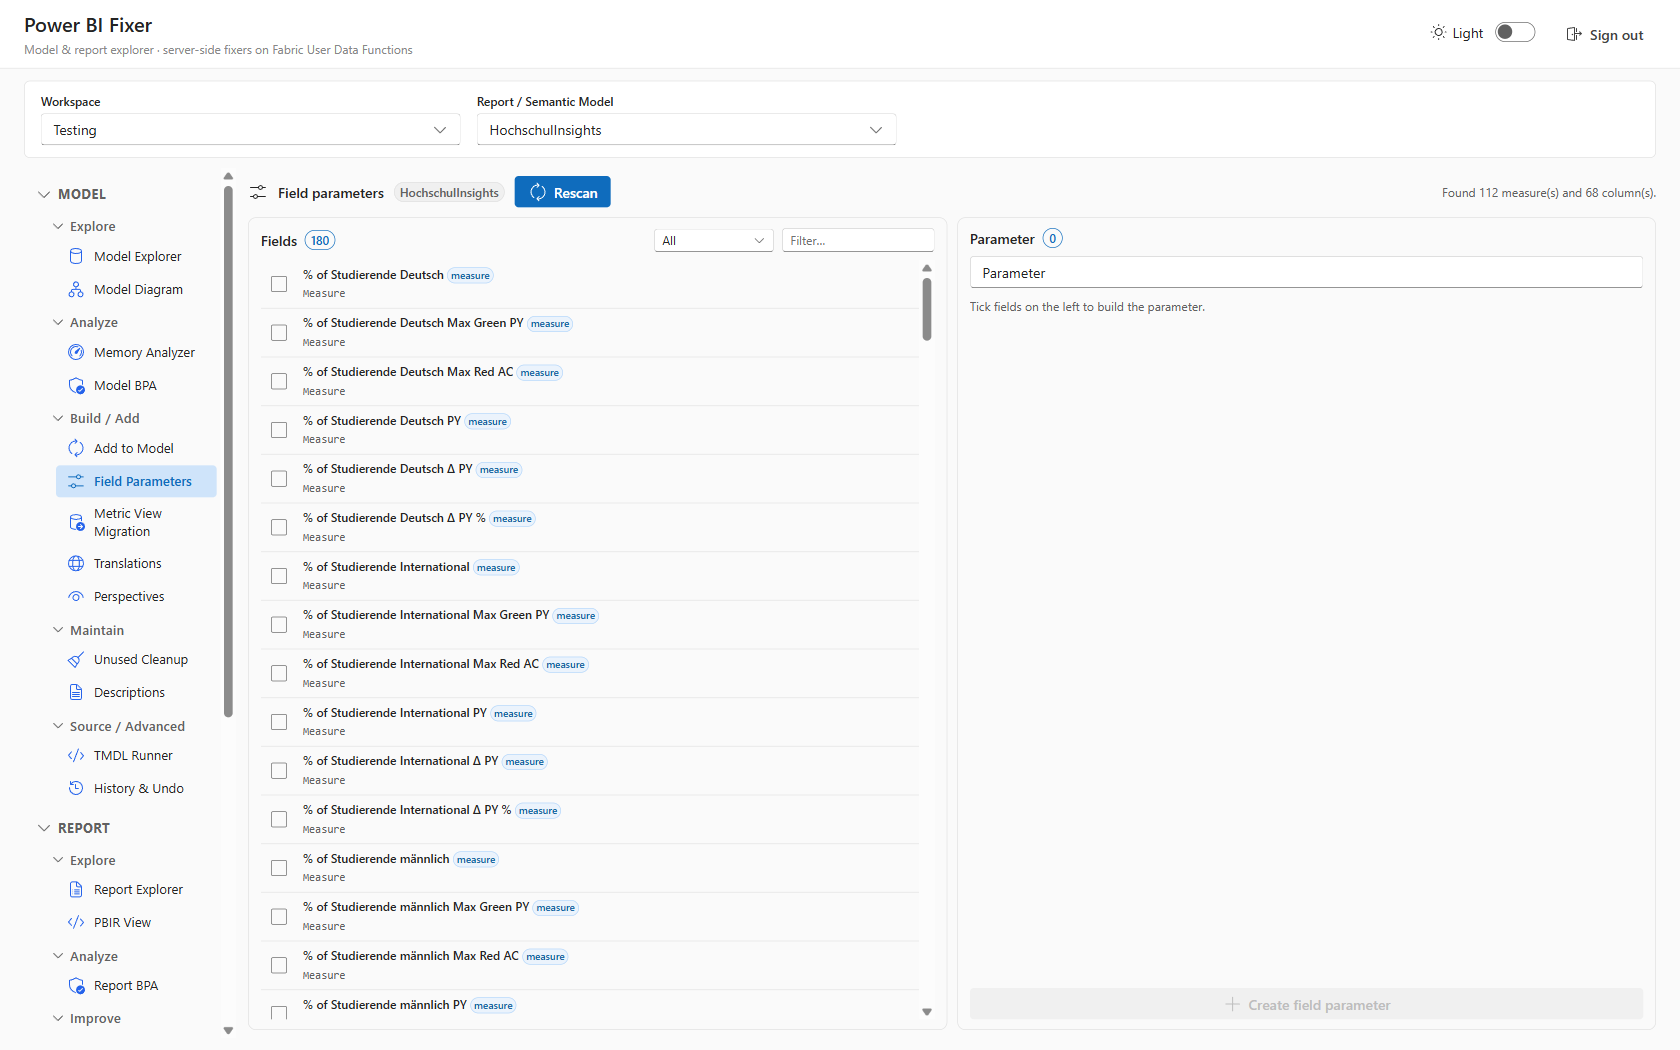Viewport: 1680px width, 1050px height.
Task: Click the sign out door icon
Action: point(1574,34)
